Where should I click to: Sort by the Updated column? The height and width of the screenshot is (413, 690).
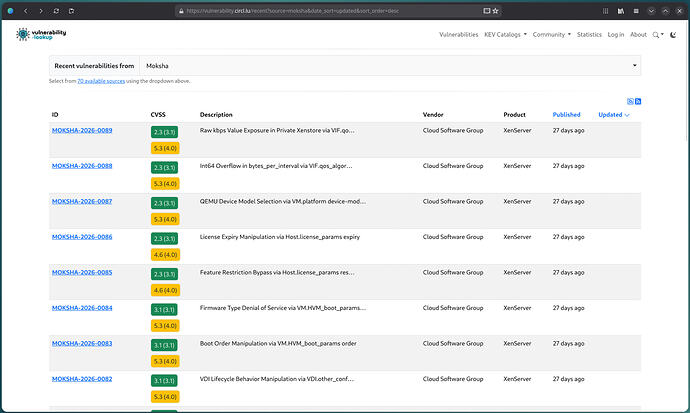pyautogui.click(x=613, y=115)
